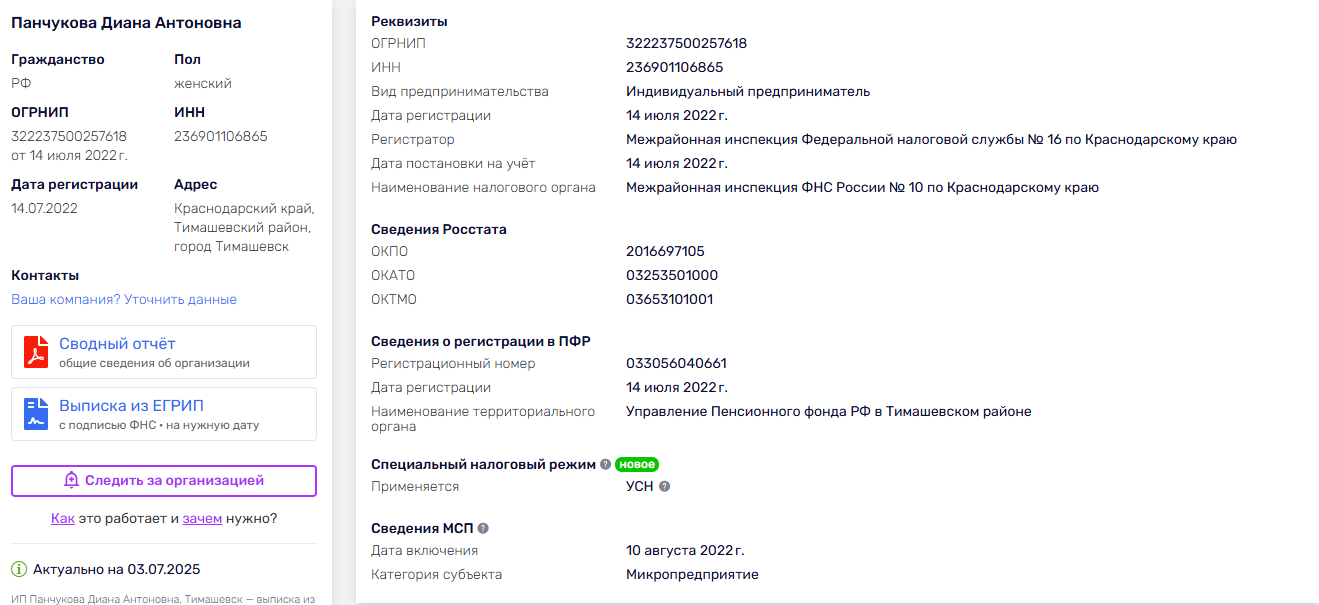Open the Сводный отчёт report
This screenshot has width=1319, height=605.
point(164,352)
